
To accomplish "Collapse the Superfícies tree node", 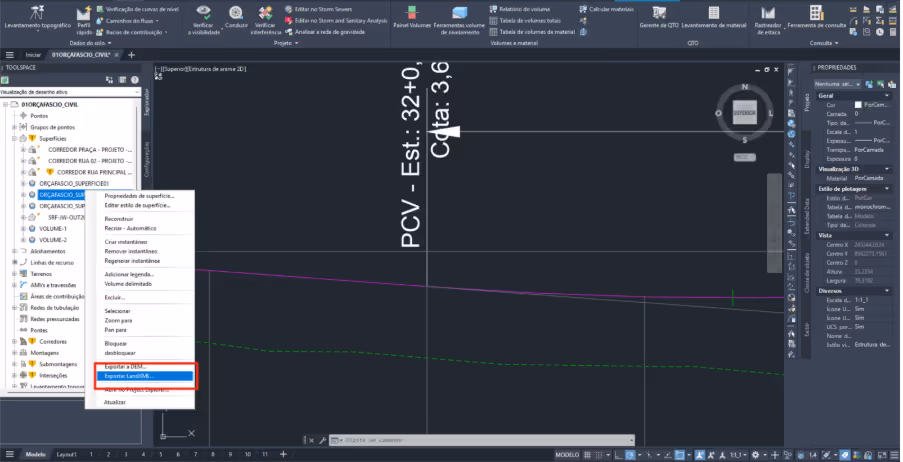I will [x=15, y=138].
